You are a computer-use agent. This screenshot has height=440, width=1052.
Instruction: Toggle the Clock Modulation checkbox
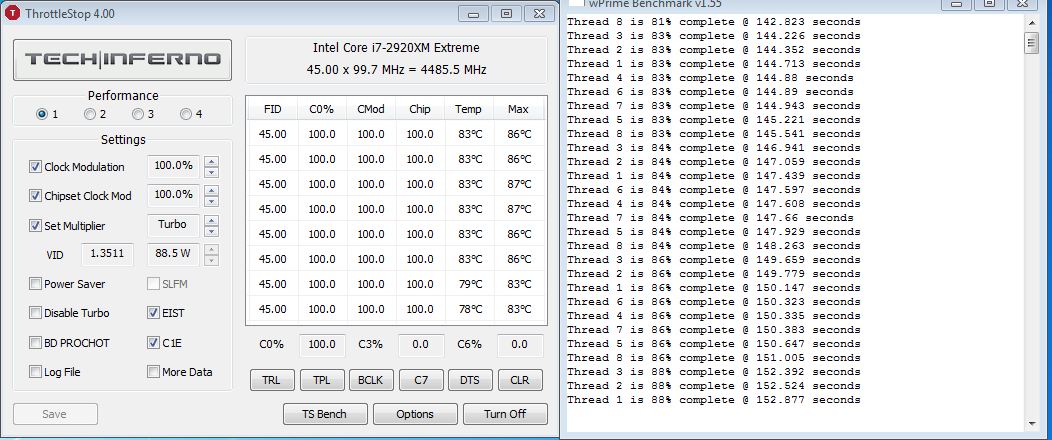pyautogui.click(x=35, y=166)
